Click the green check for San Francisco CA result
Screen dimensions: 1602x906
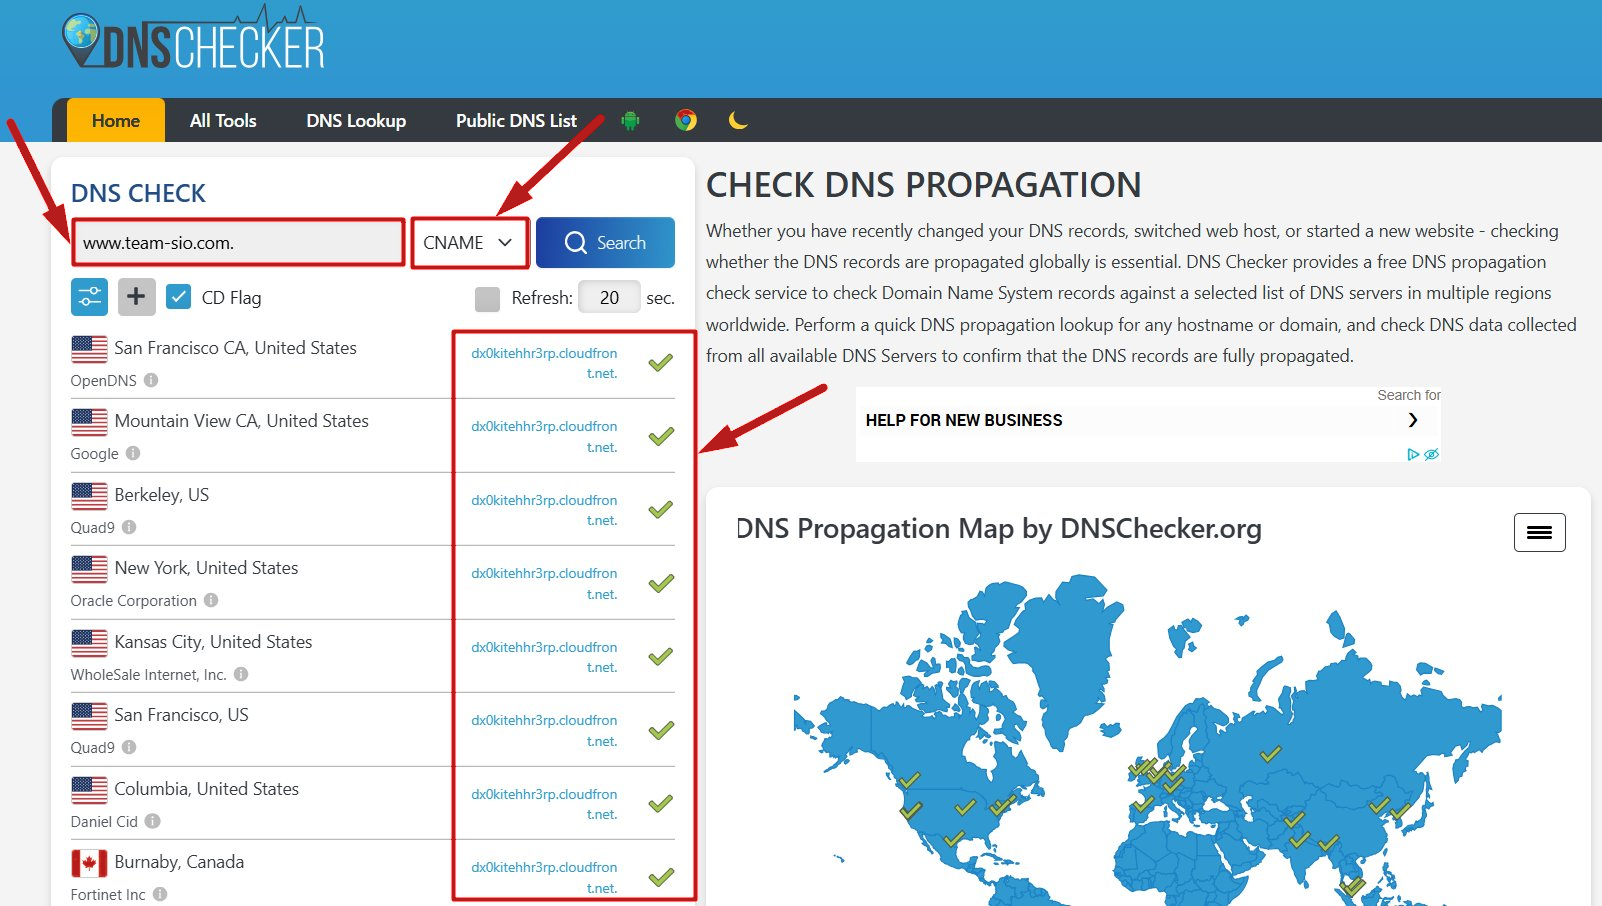pos(660,363)
